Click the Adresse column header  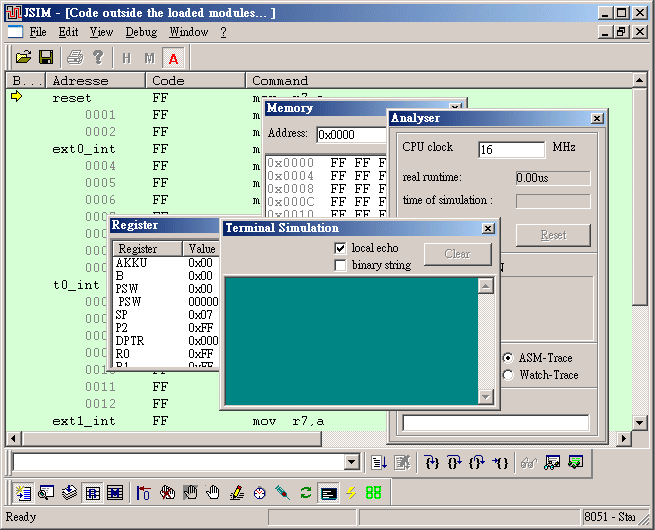(96, 80)
